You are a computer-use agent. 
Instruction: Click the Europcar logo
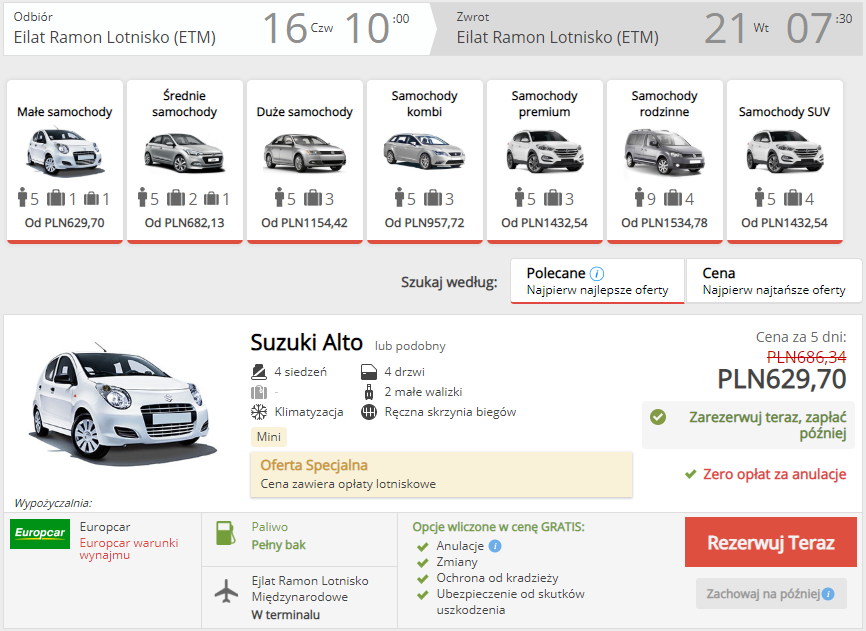click(x=40, y=534)
